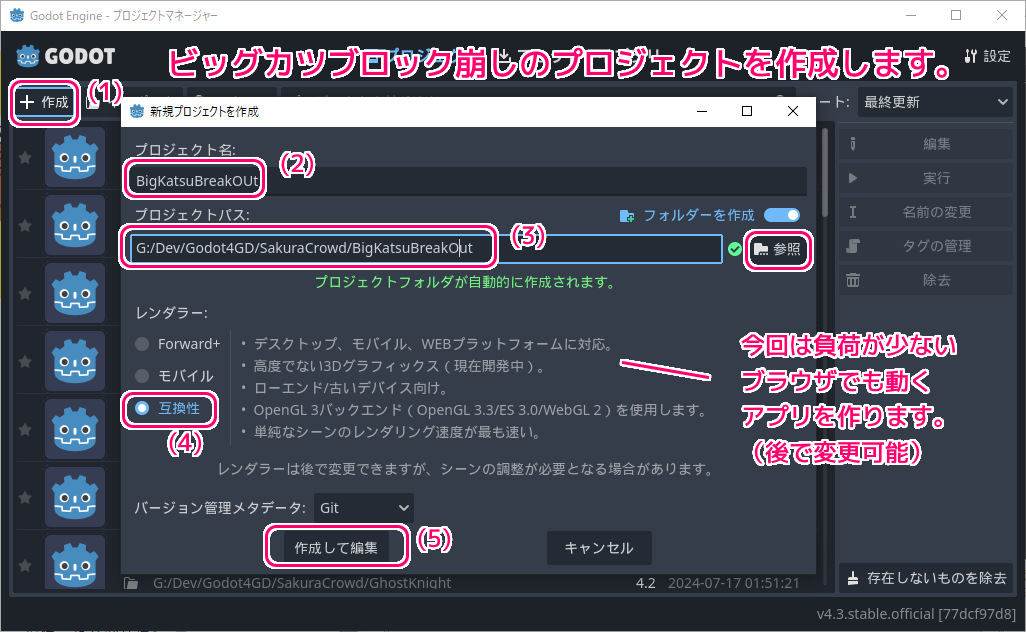The image size is (1026, 632).
Task: Click the タグの管理 button
Action: (x=926, y=246)
